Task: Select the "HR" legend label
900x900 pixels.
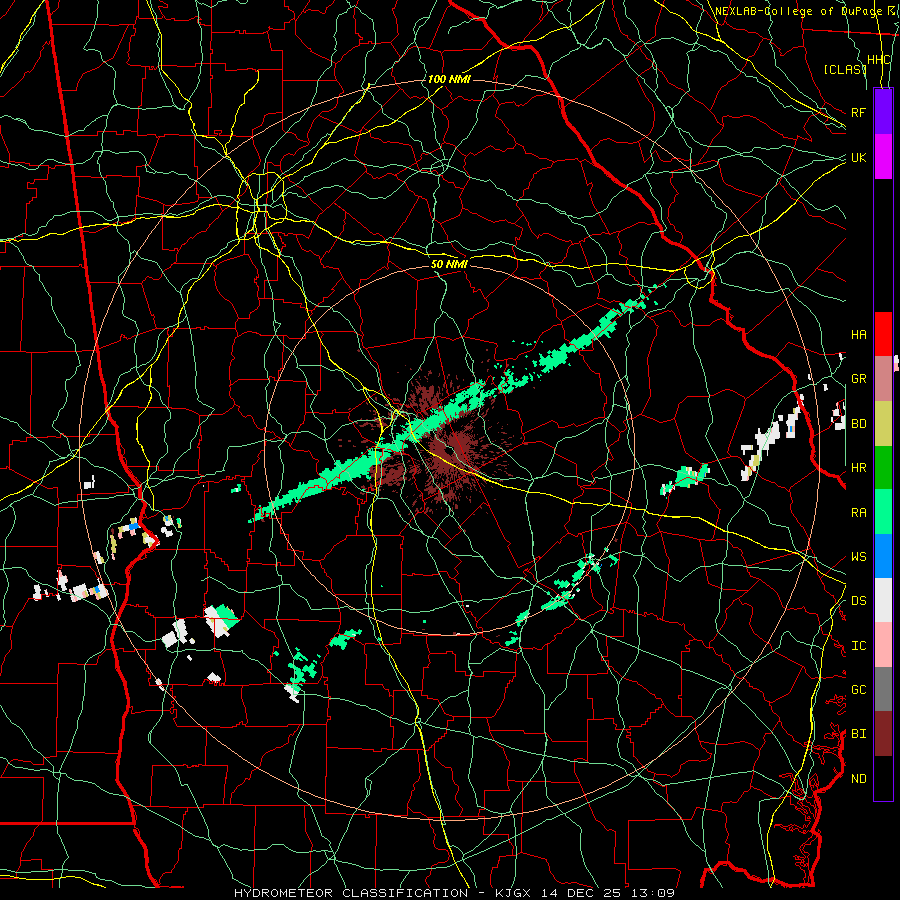Action: pyautogui.click(x=858, y=468)
